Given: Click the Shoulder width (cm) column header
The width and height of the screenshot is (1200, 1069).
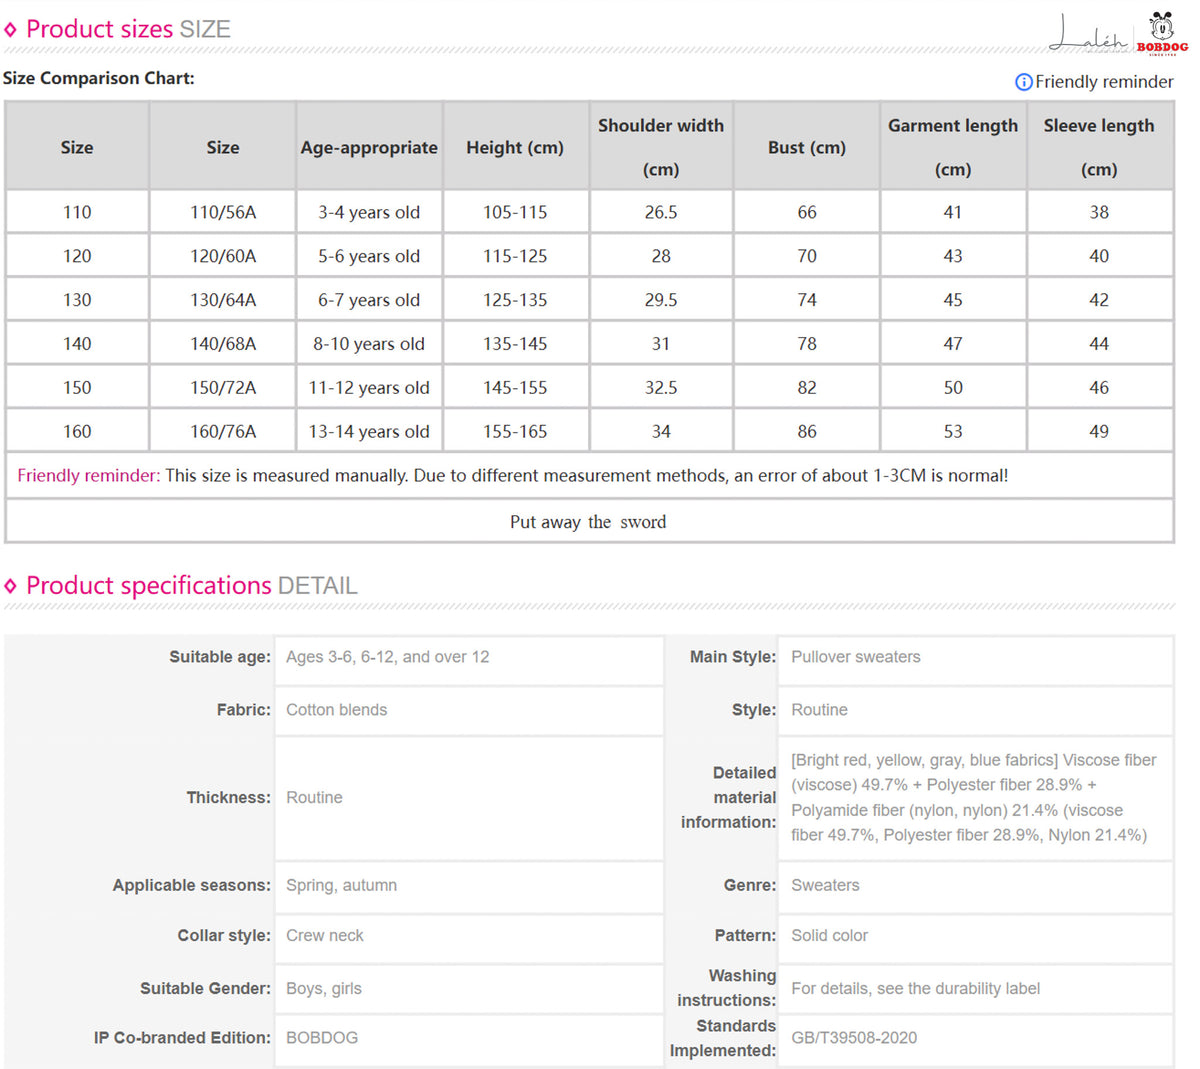Looking at the screenshot, I should (661, 147).
